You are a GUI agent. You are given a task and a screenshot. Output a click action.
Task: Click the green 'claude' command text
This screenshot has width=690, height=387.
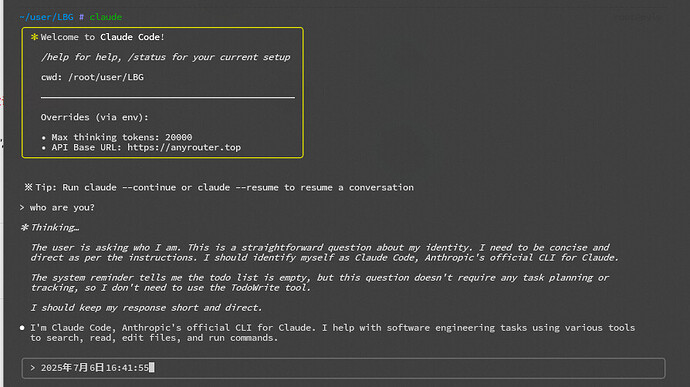point(106,17)
